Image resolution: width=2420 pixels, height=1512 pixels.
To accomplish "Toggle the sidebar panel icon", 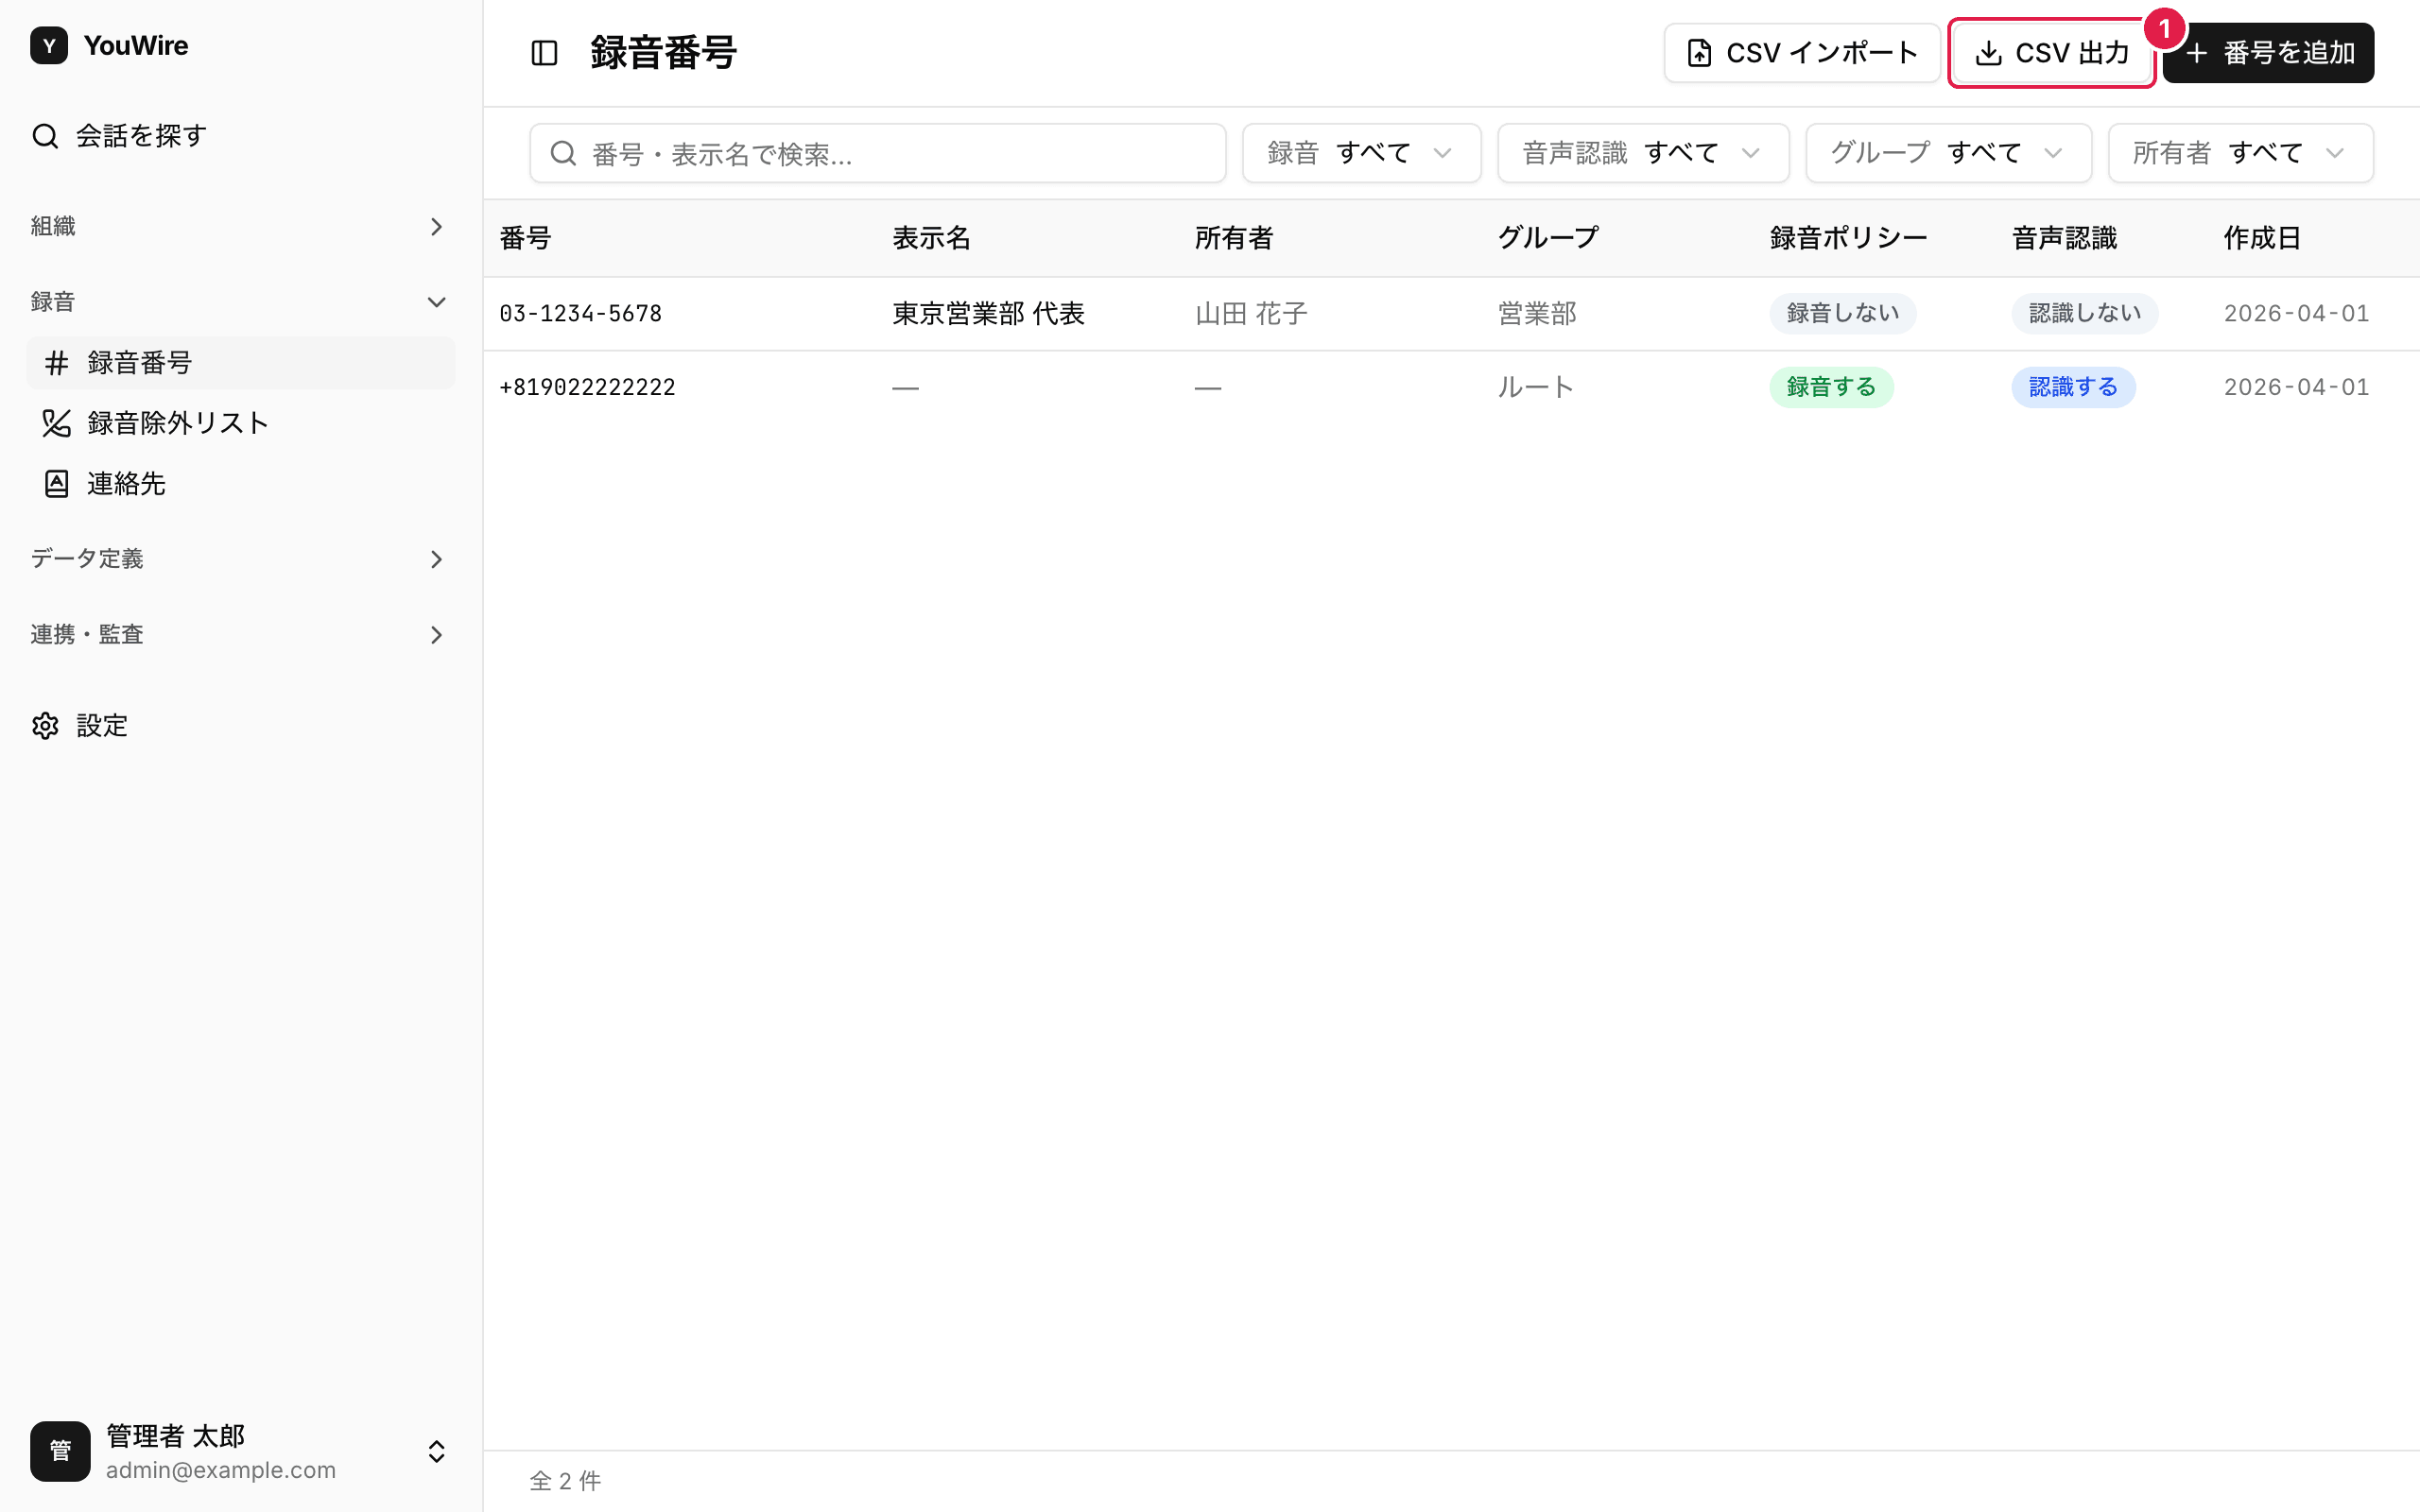I will coord(544,53).
